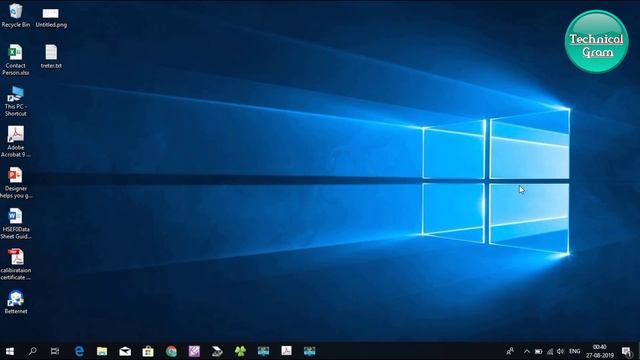Open the purple notes app on taskbar

pos(194,351)
